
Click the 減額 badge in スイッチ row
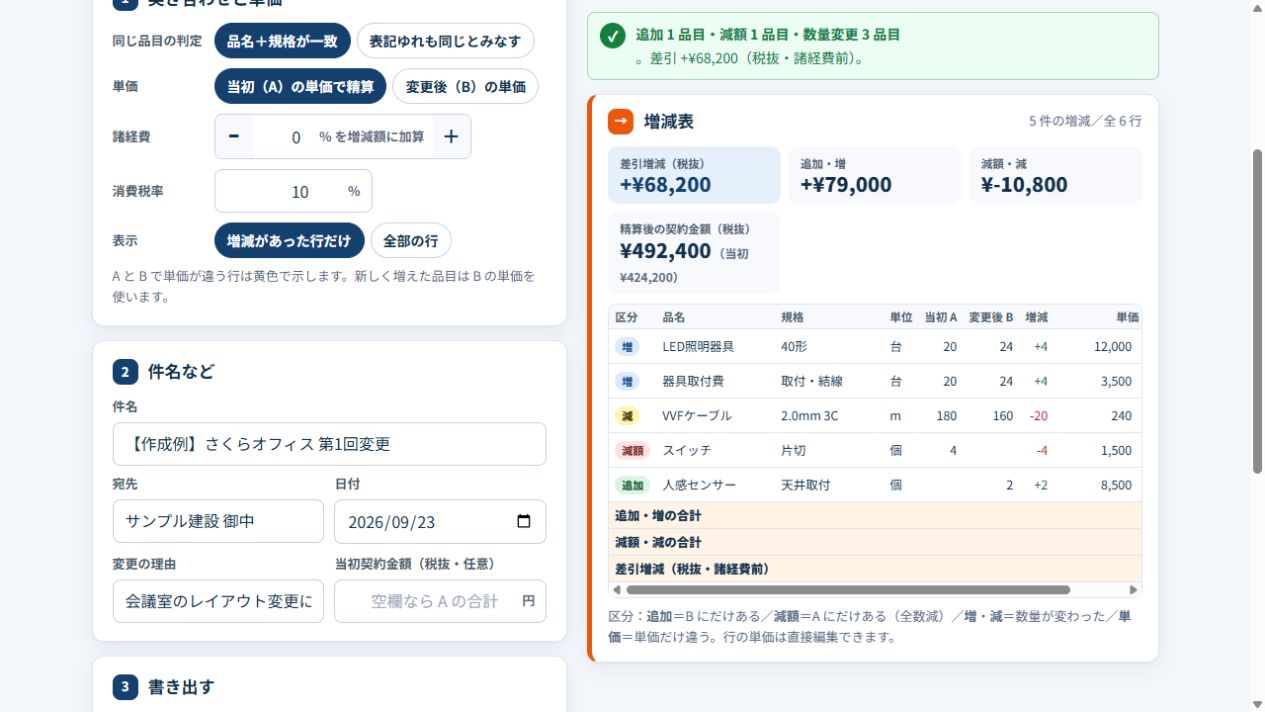[632, 451]
